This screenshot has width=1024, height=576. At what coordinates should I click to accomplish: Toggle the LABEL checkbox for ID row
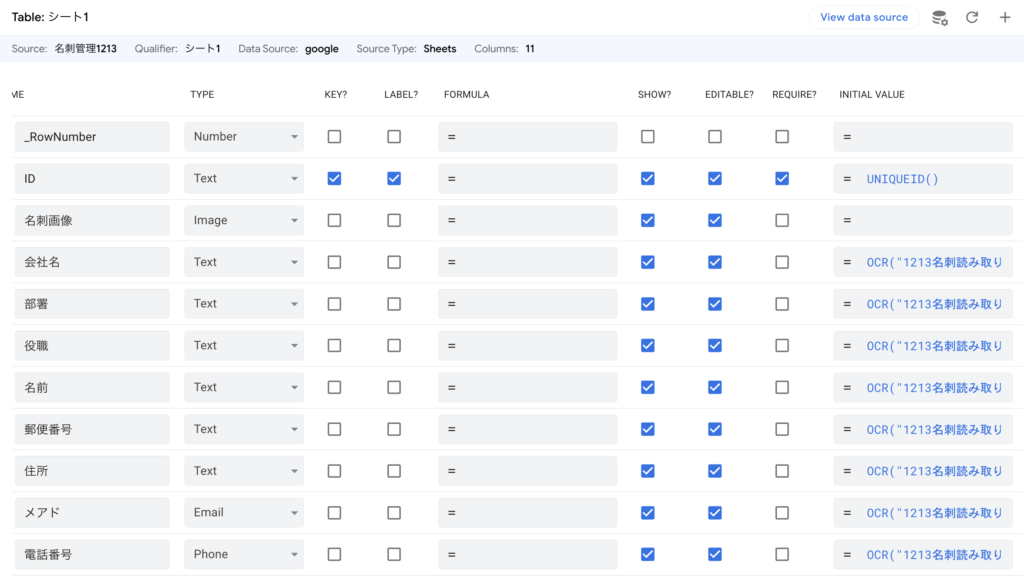tap(394, 179)
